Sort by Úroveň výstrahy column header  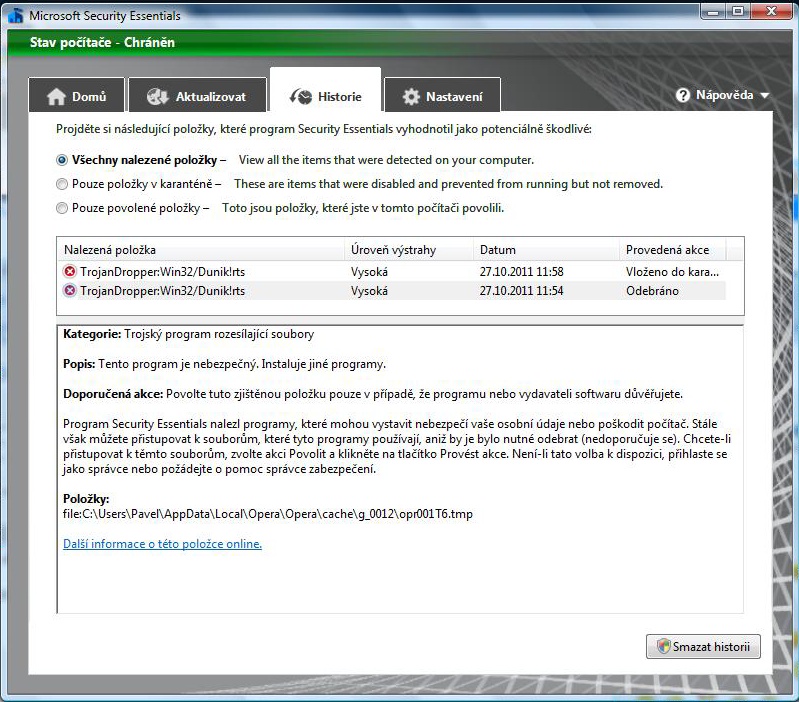(x=409, y=250)
